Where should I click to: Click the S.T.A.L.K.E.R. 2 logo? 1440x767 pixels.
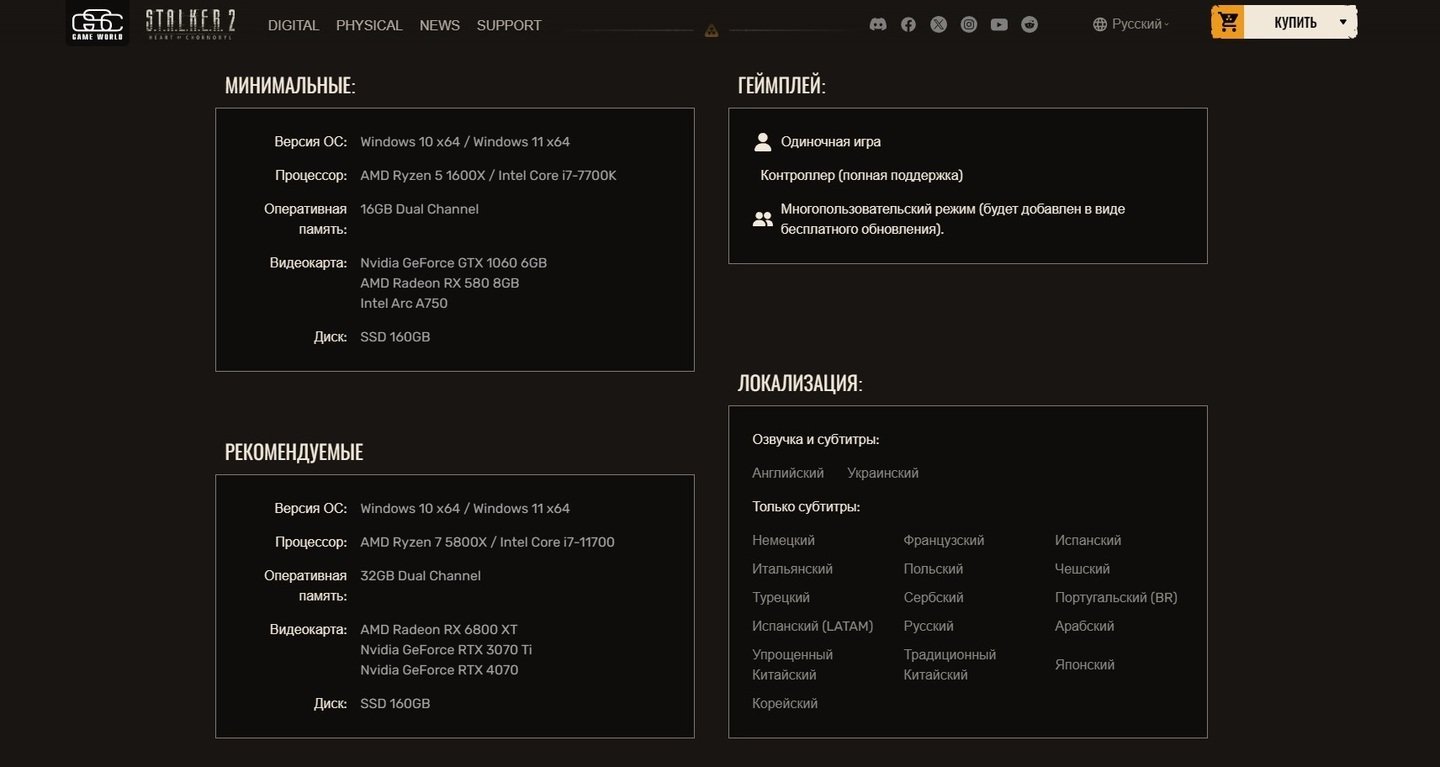191,24
